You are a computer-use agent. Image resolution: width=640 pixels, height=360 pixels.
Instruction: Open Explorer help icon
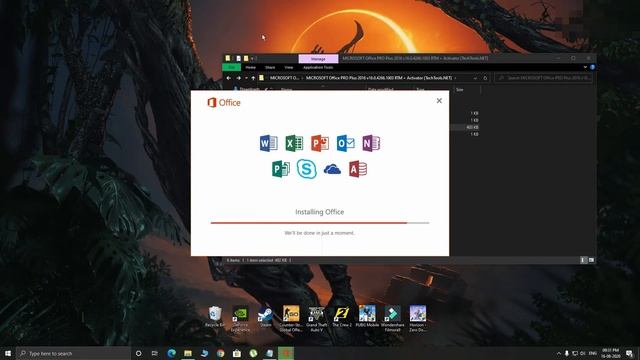coord(592,67)
